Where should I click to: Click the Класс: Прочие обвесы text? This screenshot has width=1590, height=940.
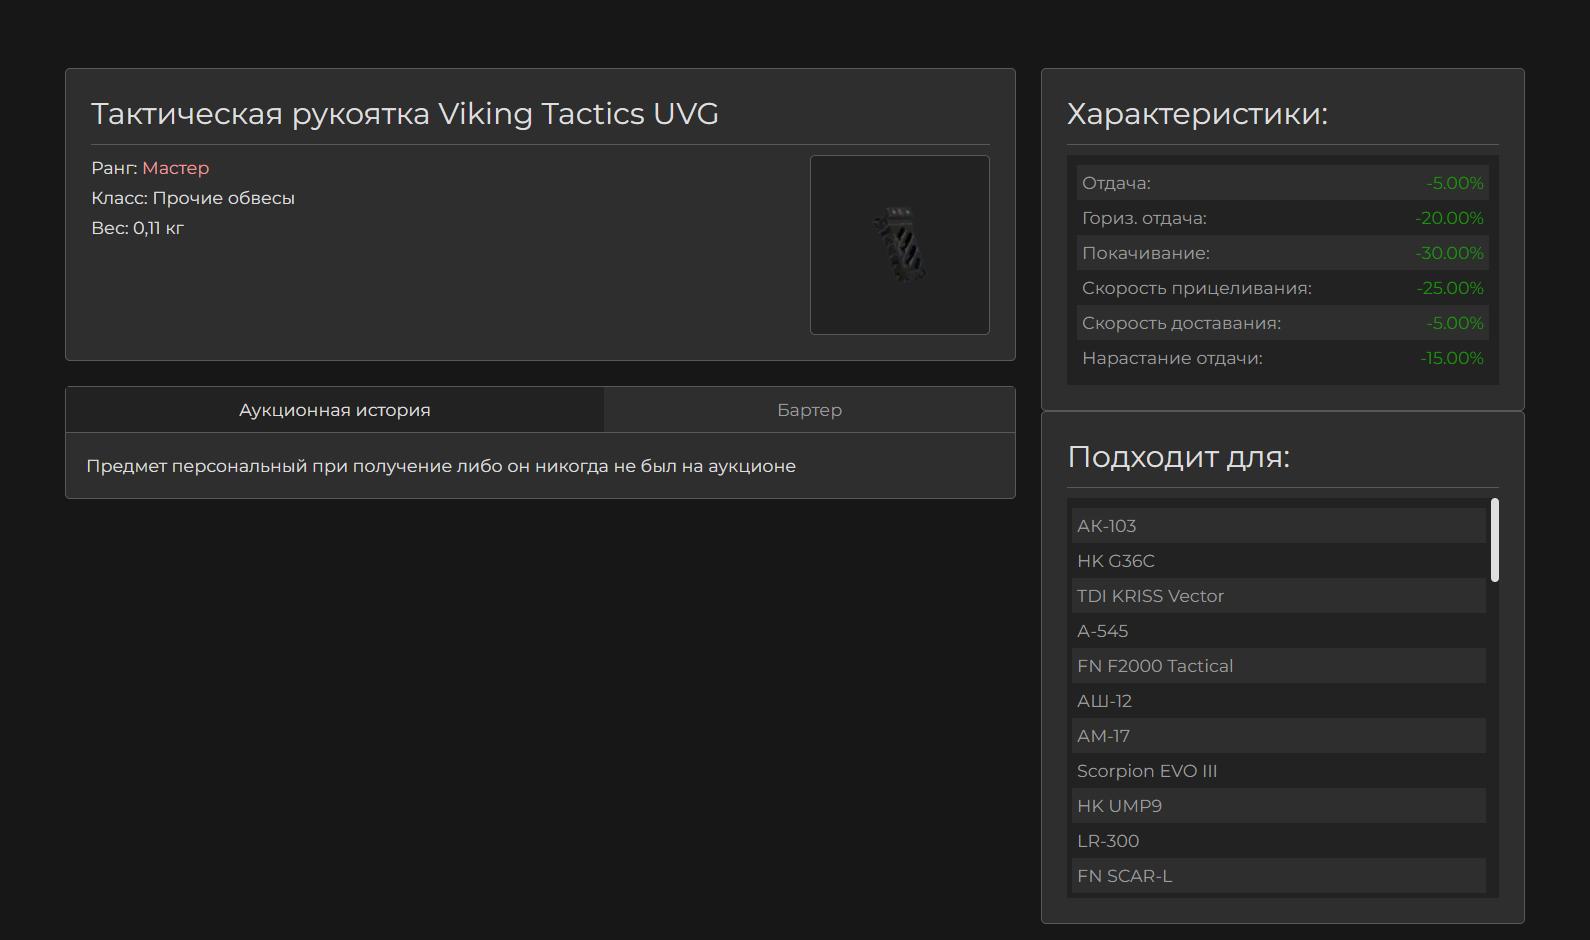pos(193,198)
